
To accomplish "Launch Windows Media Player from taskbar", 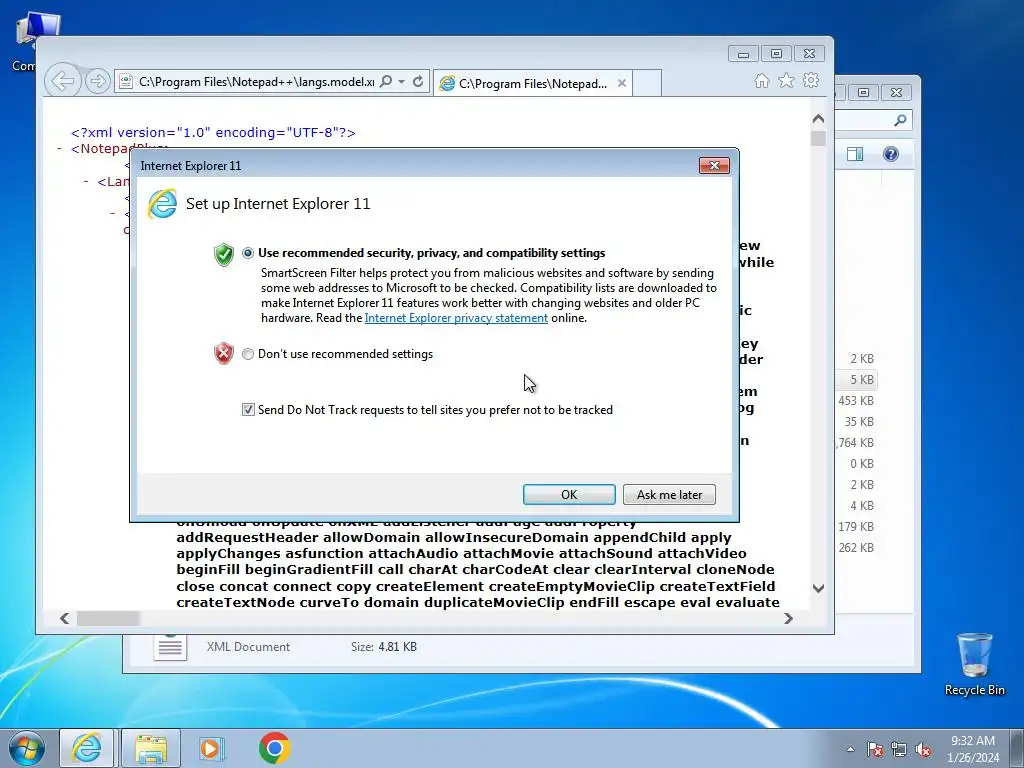I will click(x=211, y=748).
